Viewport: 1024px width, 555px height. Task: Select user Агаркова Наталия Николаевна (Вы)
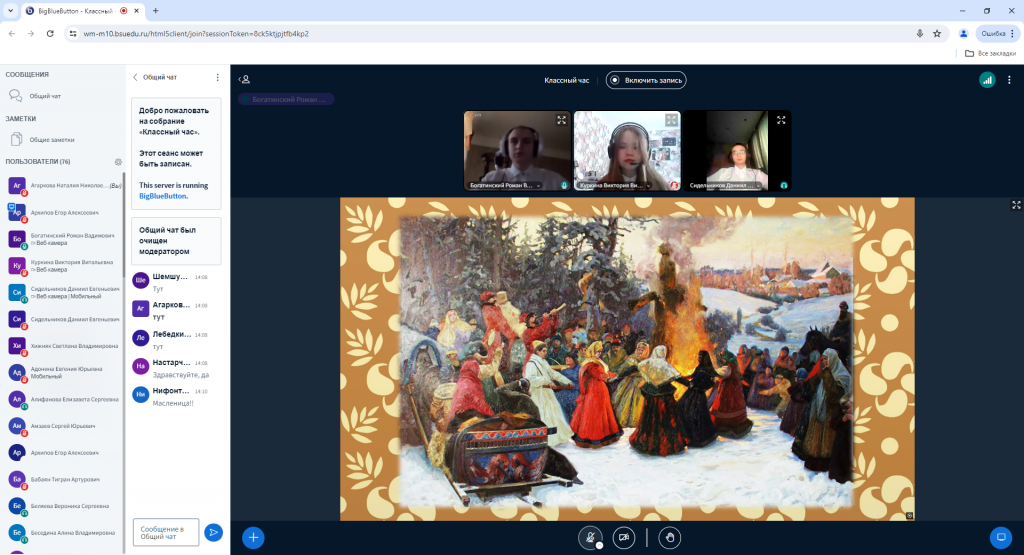pos(64,185)
